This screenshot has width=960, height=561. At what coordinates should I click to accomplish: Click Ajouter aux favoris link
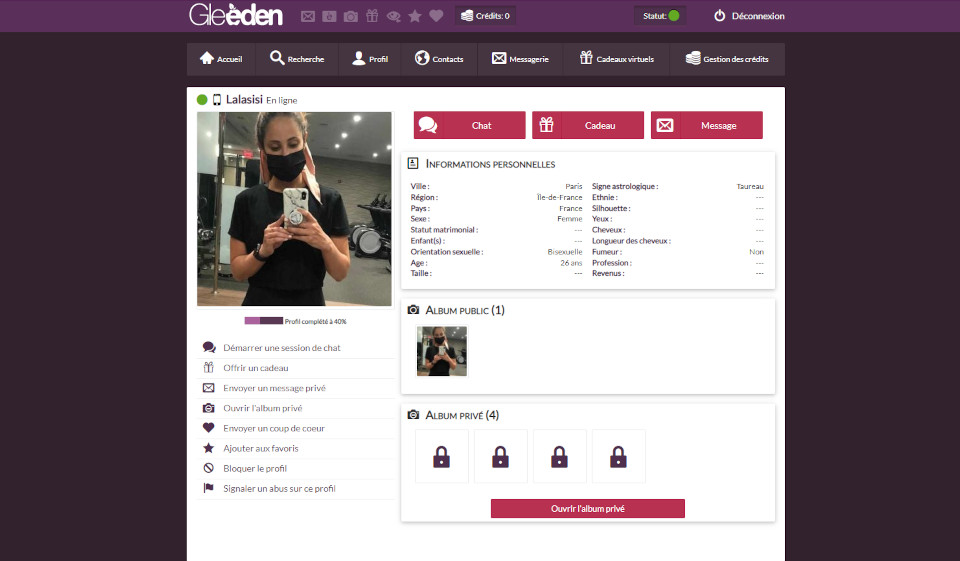261,448
